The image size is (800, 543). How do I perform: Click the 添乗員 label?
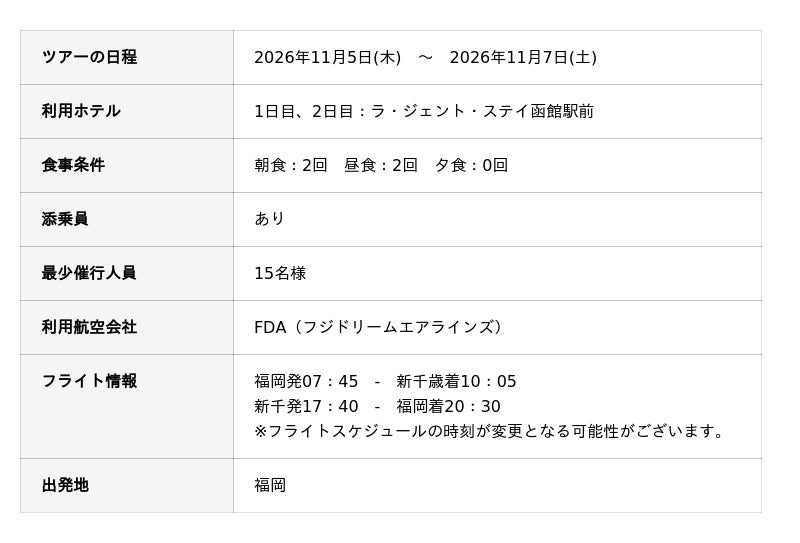point(65,219)
